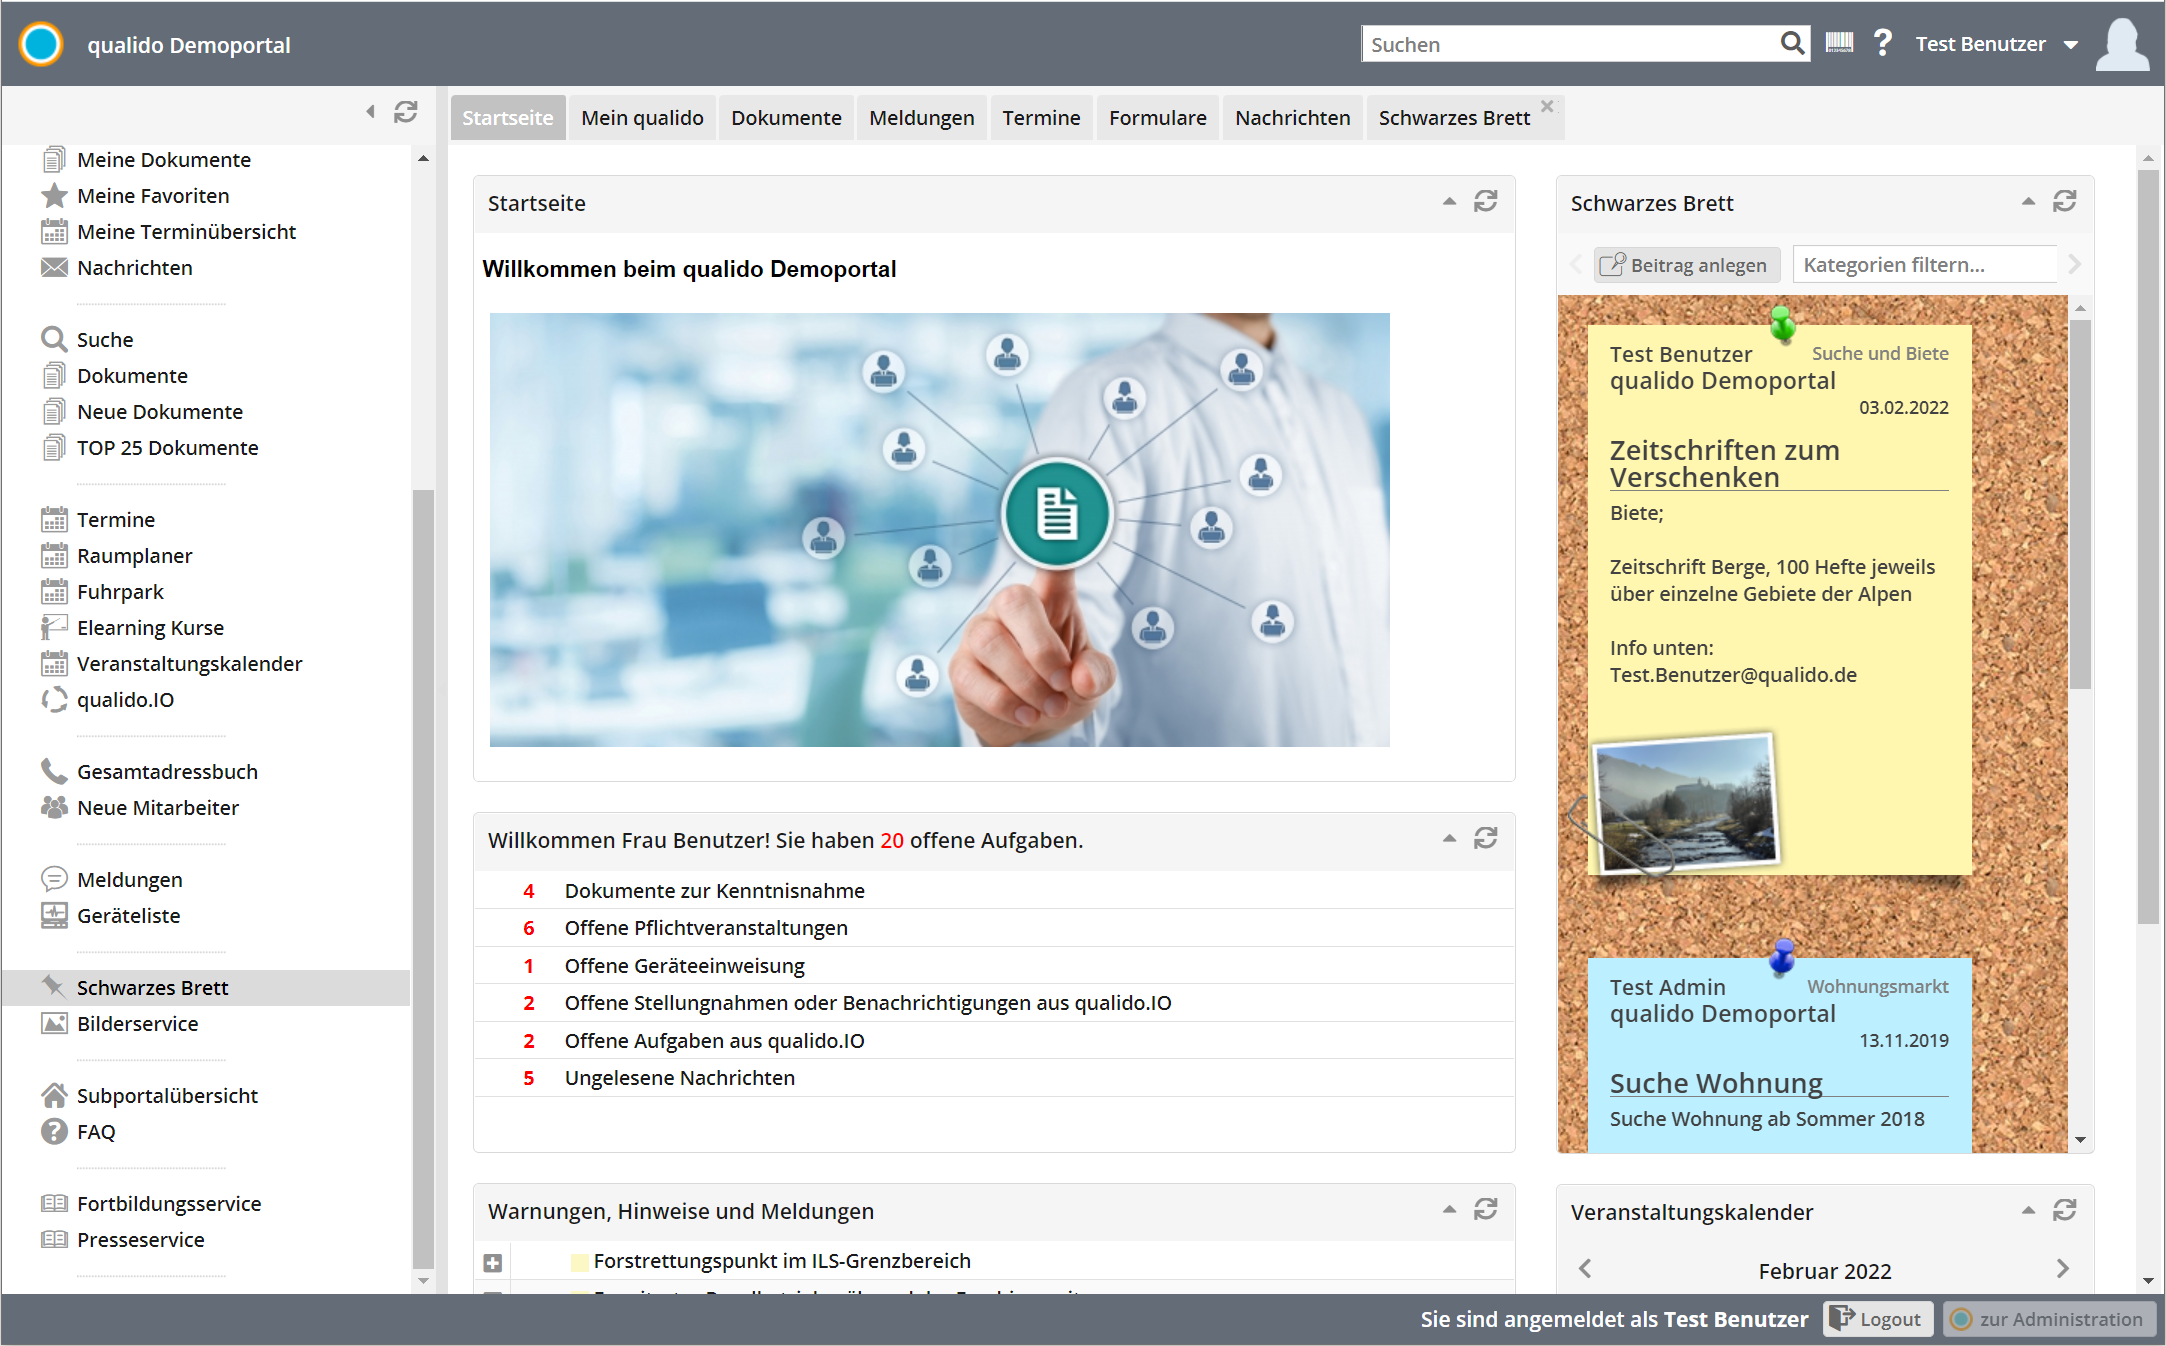
Task: Close the Schwarzes Brett tab
Action: click(1547, 106)
